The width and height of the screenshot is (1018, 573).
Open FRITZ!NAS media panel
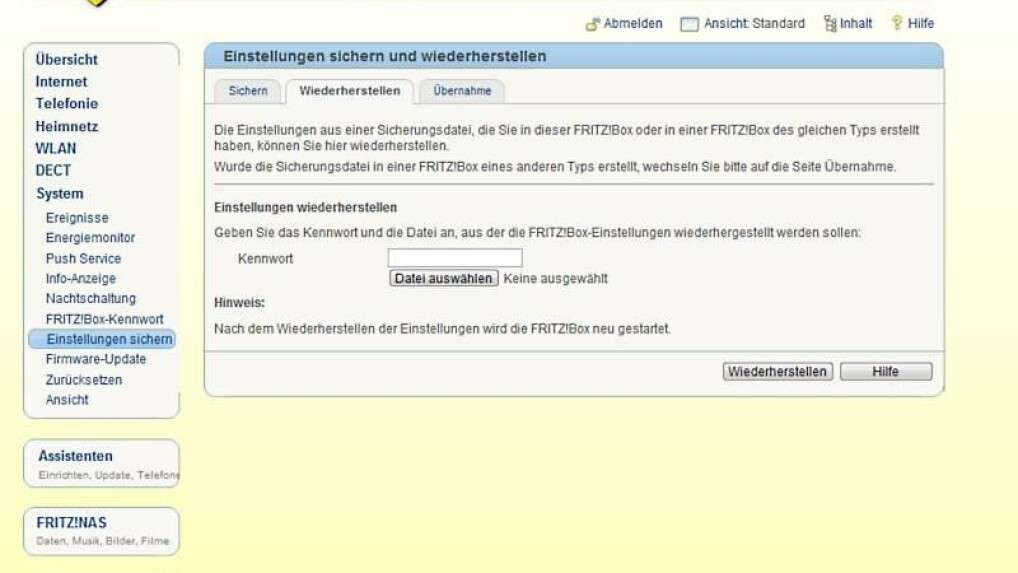click(x=72, y=523)
